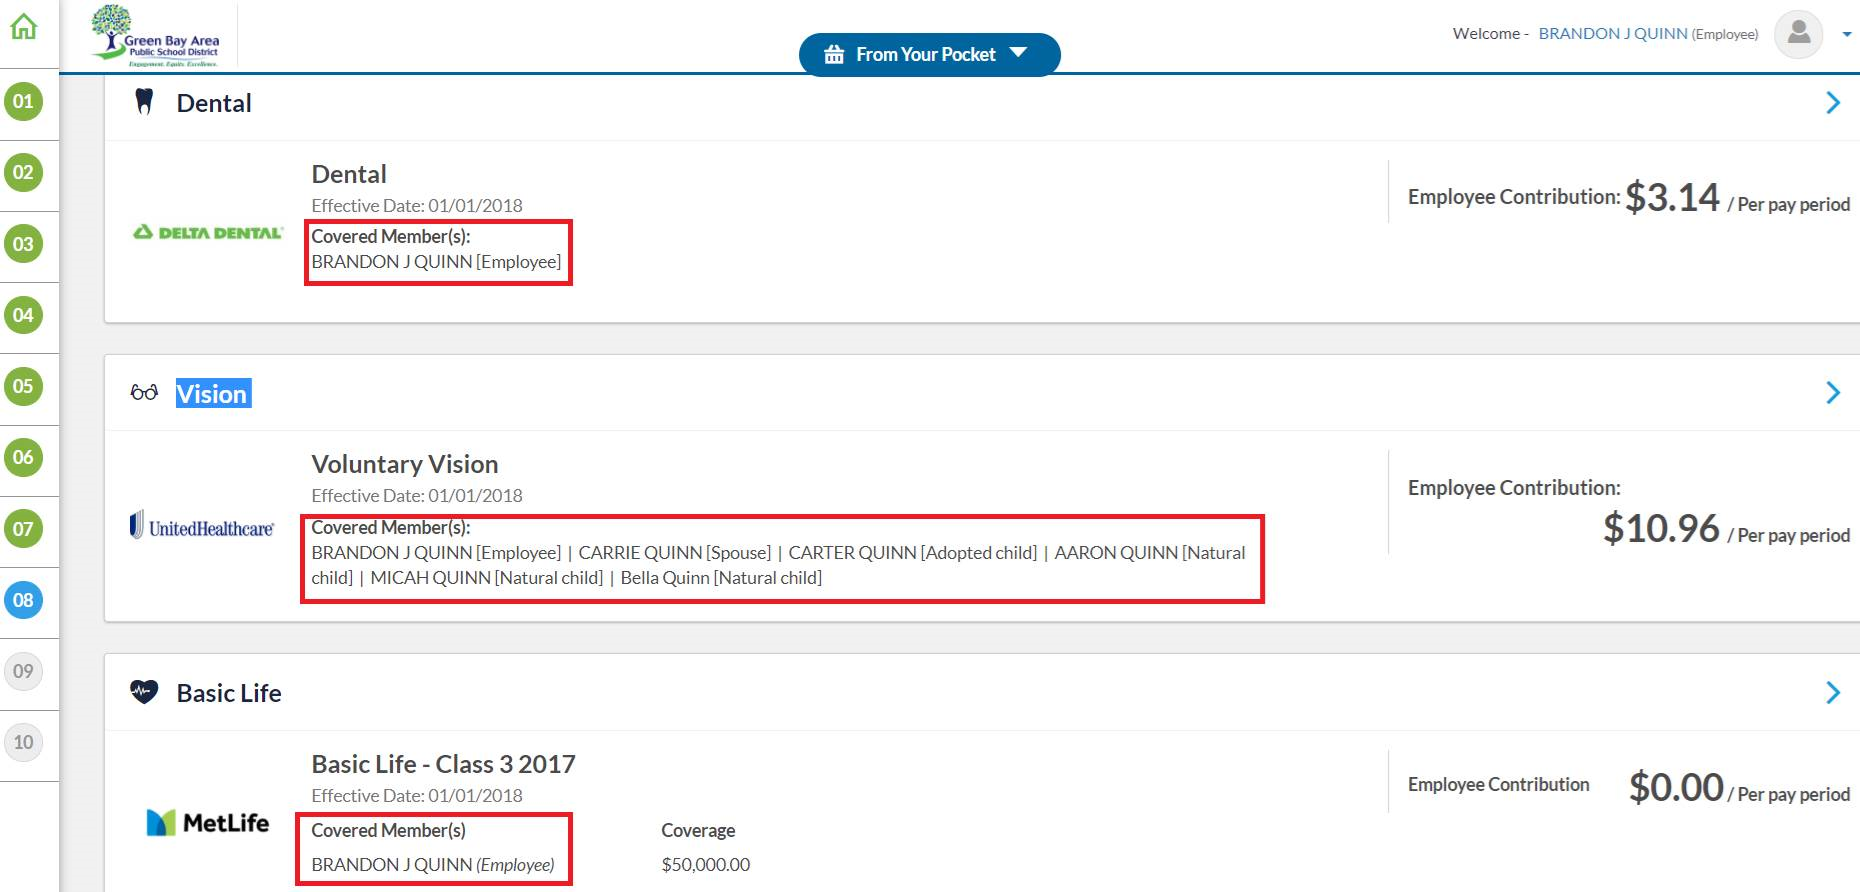Click the UnitedHealthcare provider logo
Image resolution: width=1860 pixels, height=892 pixels.
pyautogui.click(x=202, y=526)
